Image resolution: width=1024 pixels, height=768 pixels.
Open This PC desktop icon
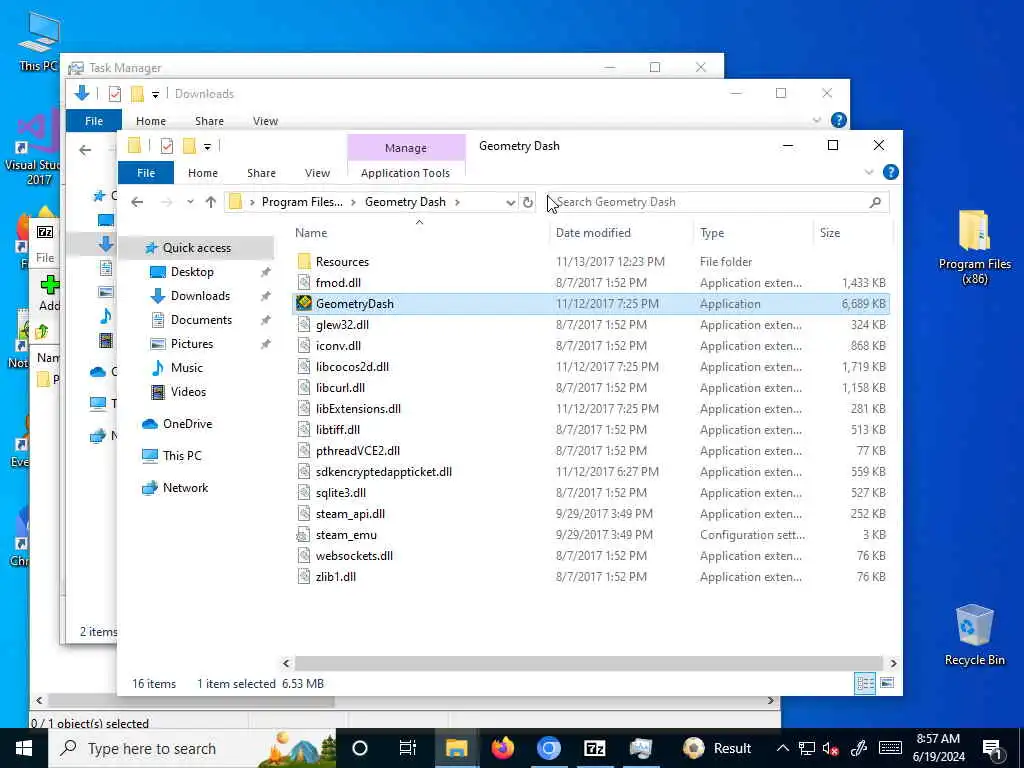(38, 40)
